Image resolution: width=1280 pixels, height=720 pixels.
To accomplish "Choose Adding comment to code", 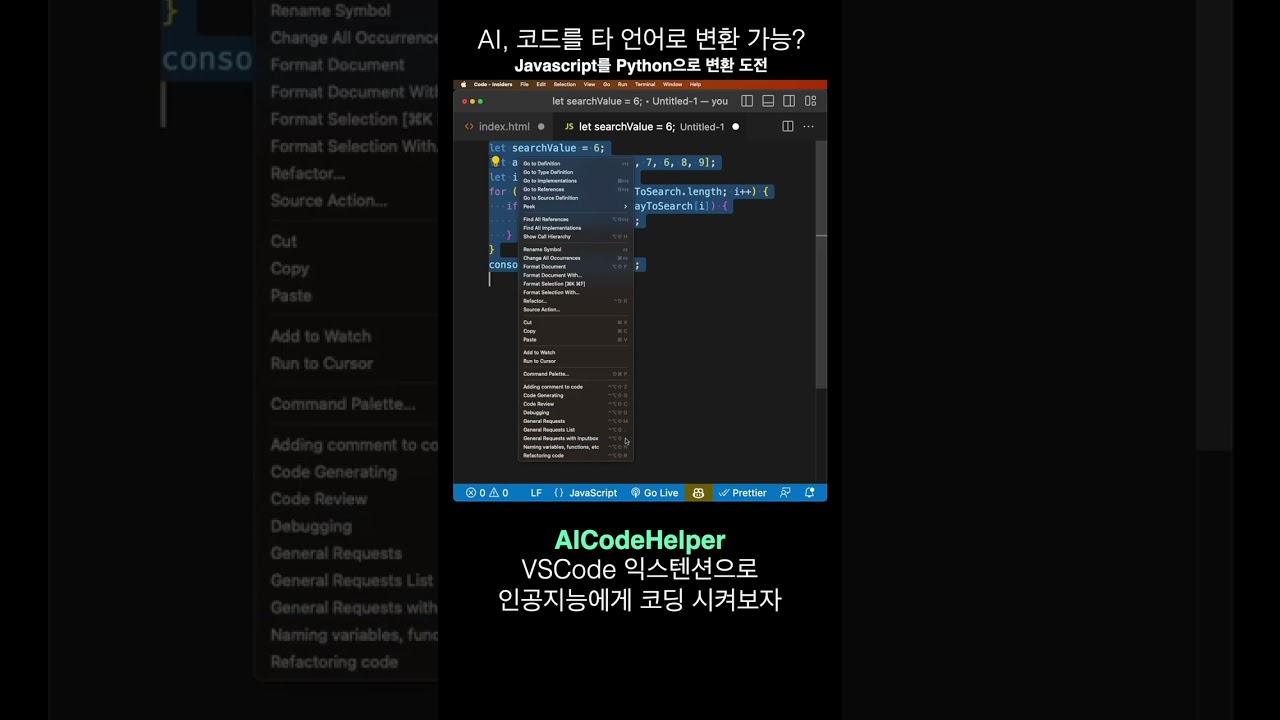I will pyautogui.click(x=575, y=387).
